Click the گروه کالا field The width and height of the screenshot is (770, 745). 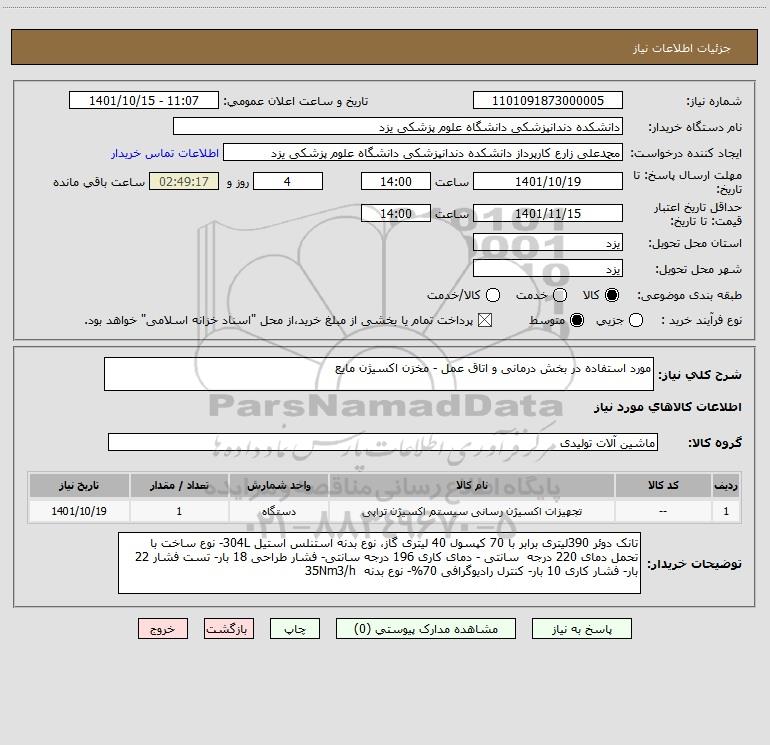383,442
